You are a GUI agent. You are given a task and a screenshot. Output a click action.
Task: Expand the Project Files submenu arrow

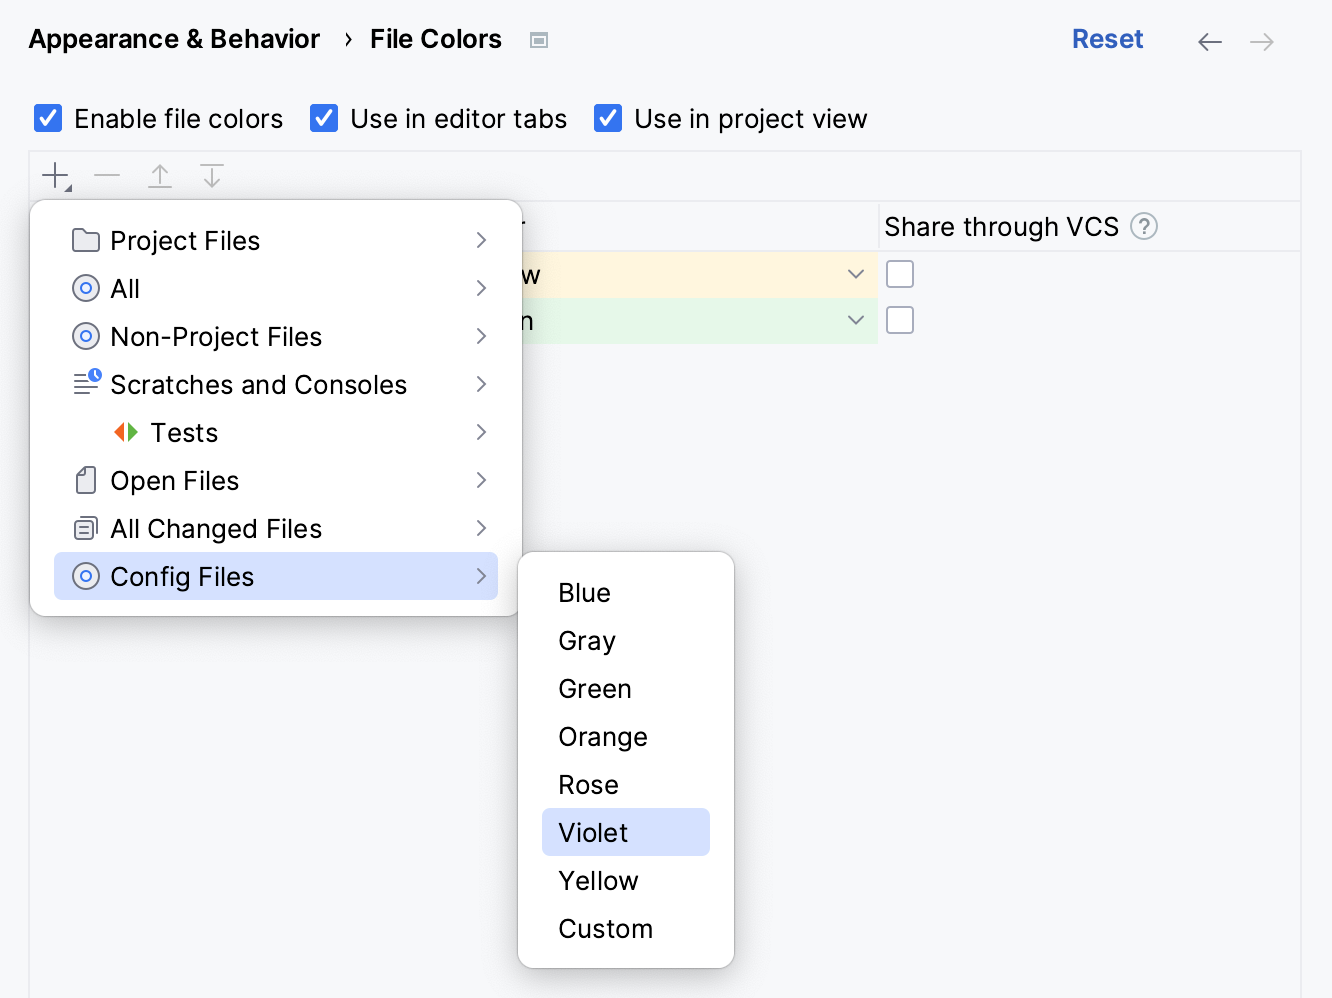coord(481,240)
